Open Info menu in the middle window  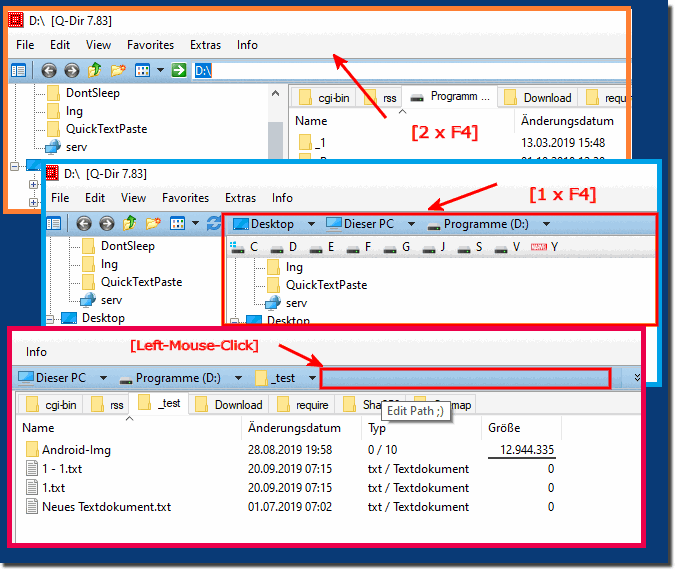click(282, 198)
